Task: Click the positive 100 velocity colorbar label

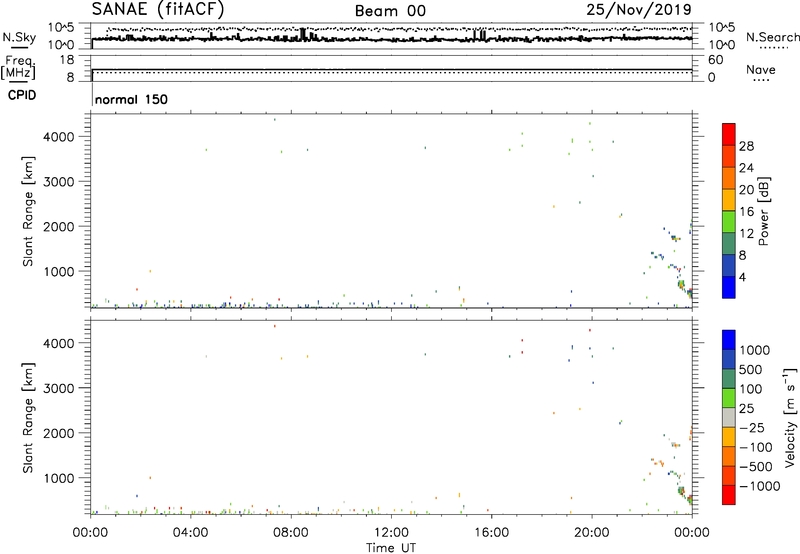Action: 751,389
